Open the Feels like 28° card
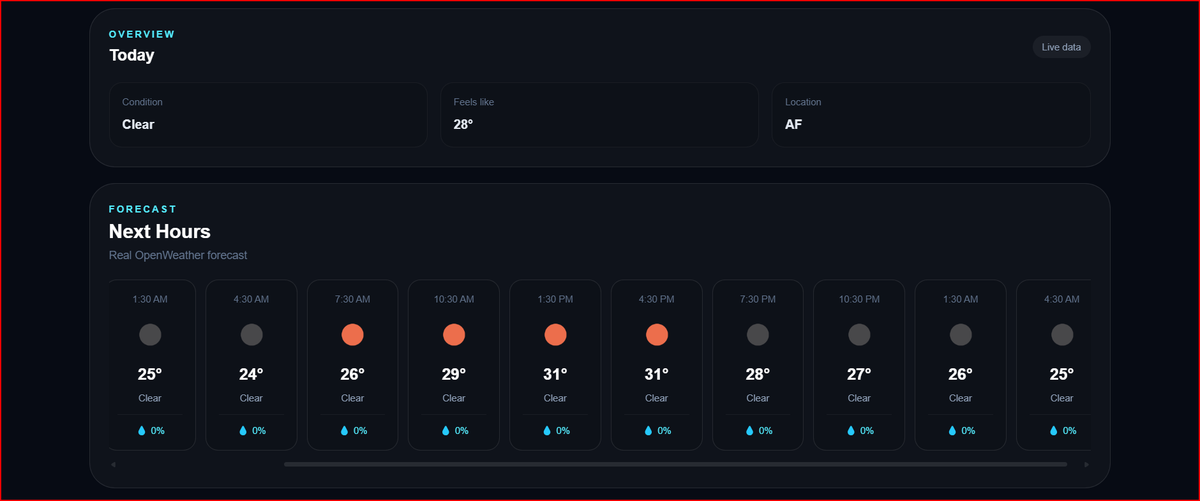This screenshot has width=1200, height=501. click(x=599, y=115)
